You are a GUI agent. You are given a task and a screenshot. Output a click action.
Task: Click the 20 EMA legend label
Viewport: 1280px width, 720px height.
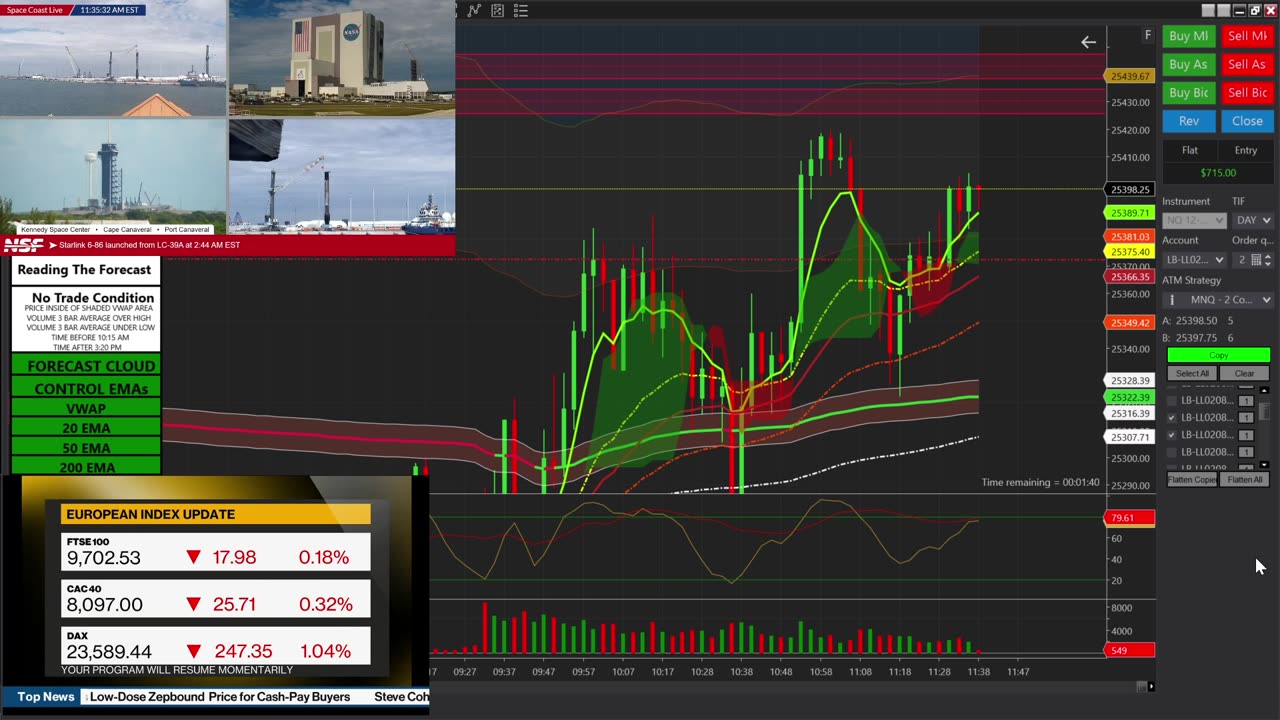pos(86,428)
